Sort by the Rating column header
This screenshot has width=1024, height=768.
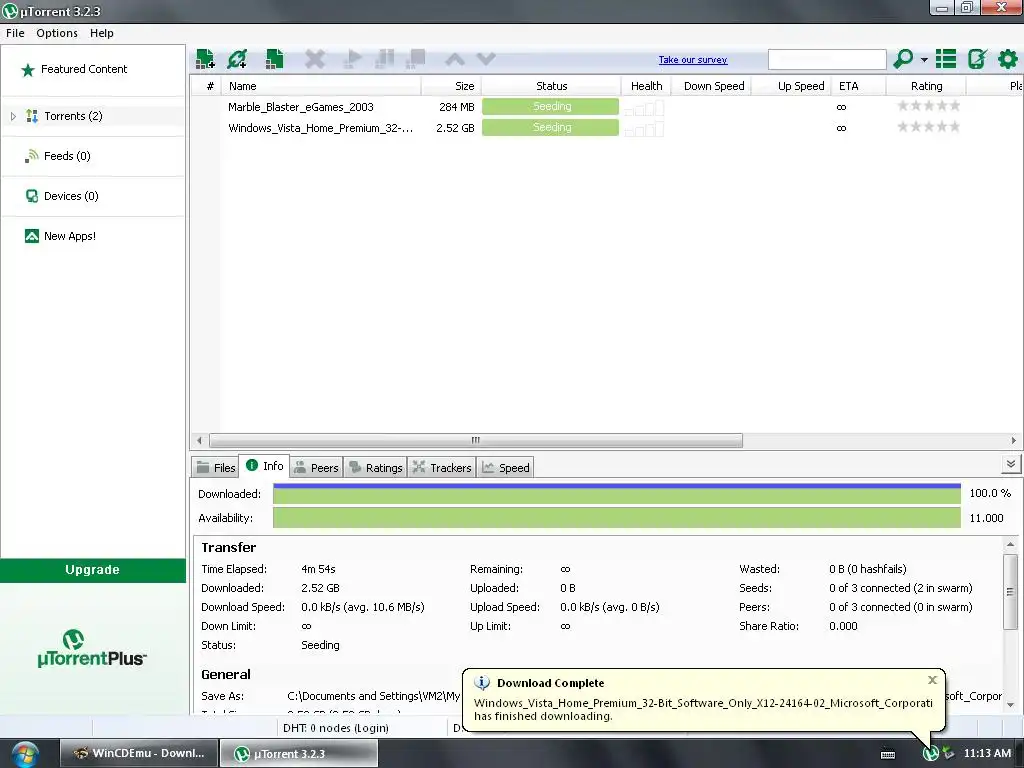coord(926,86)
